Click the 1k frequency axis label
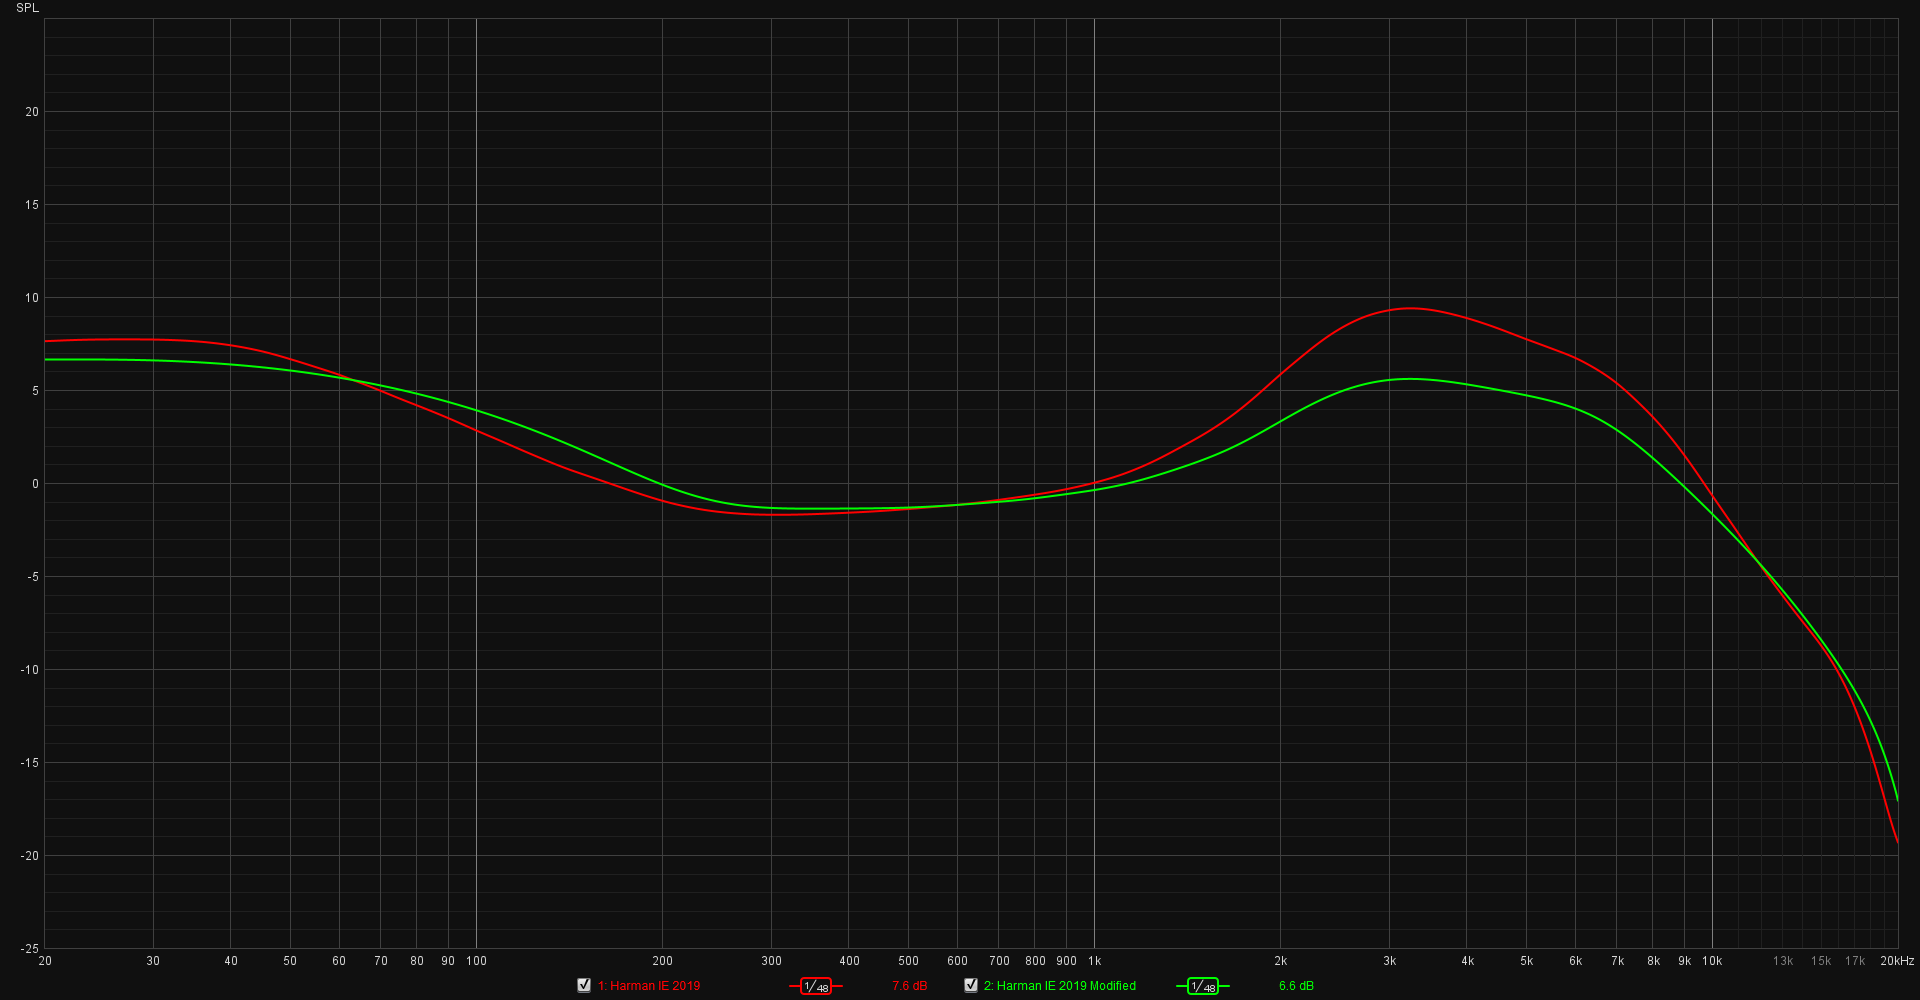 (x=1094, y=961)
